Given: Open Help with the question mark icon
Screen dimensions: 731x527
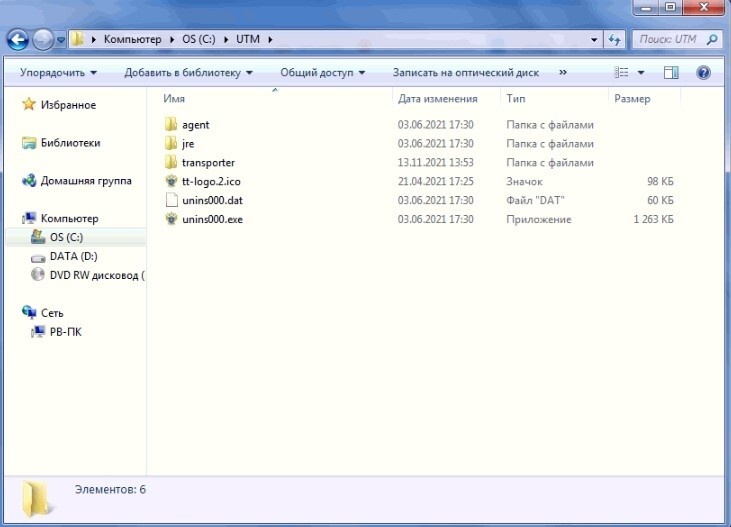Looking at the screenshot, I should click(x=703, y=73).
